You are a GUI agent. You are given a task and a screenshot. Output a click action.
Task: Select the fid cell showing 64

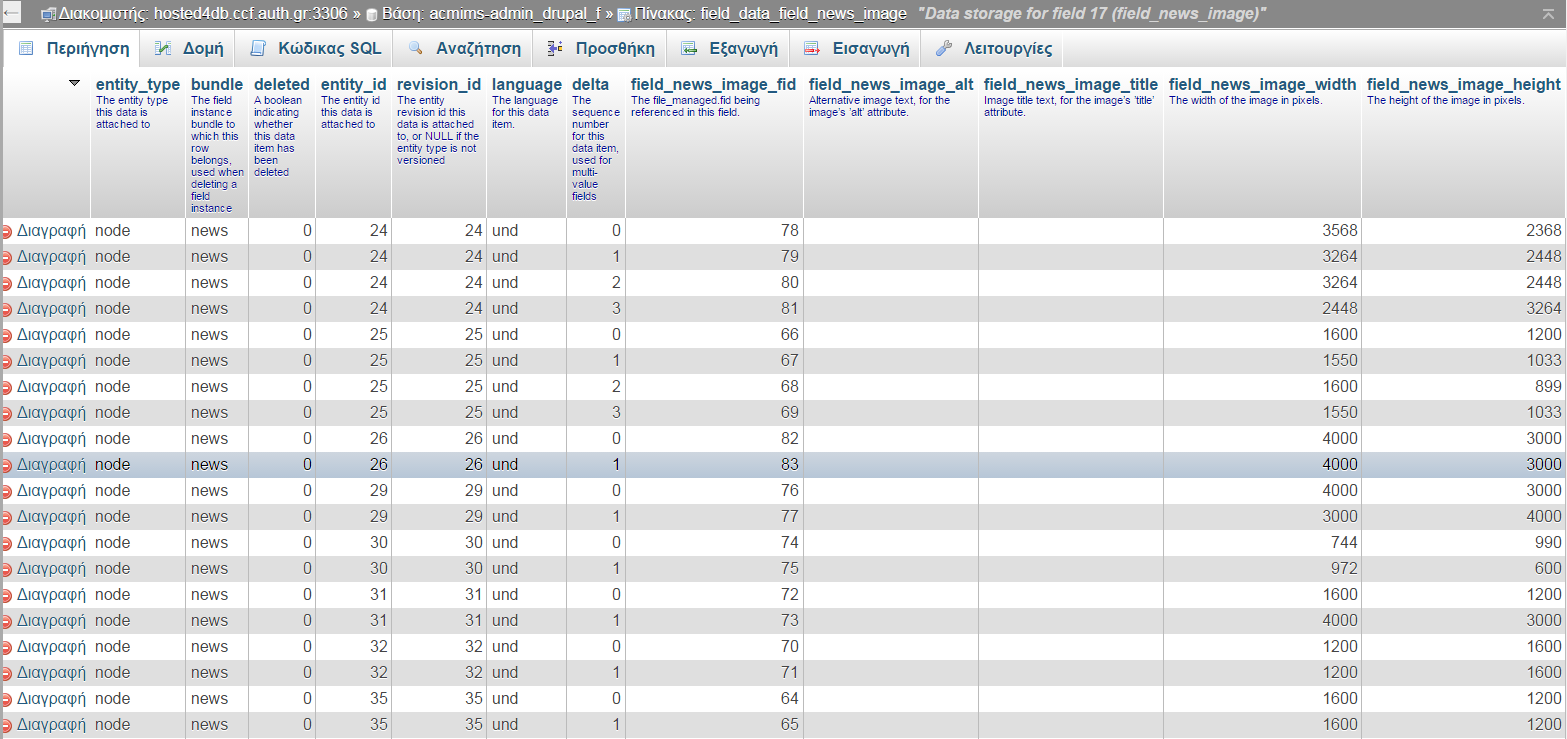[714, 698]
